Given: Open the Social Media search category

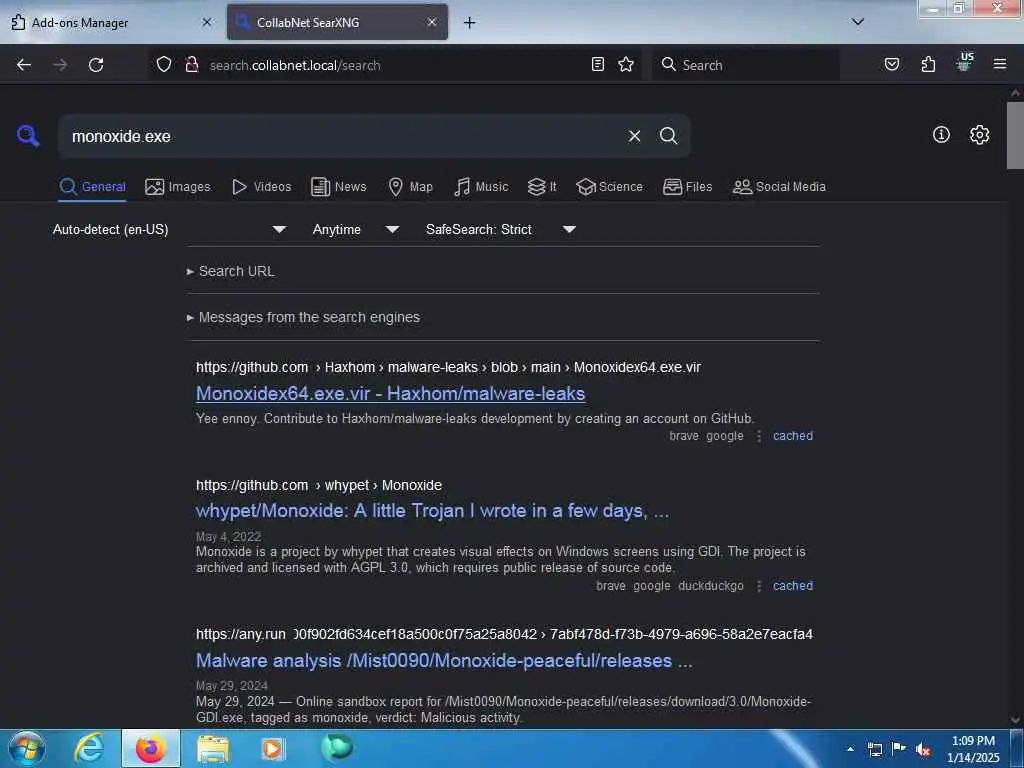Looking at the screenshot, I should (x=779, y=187).
